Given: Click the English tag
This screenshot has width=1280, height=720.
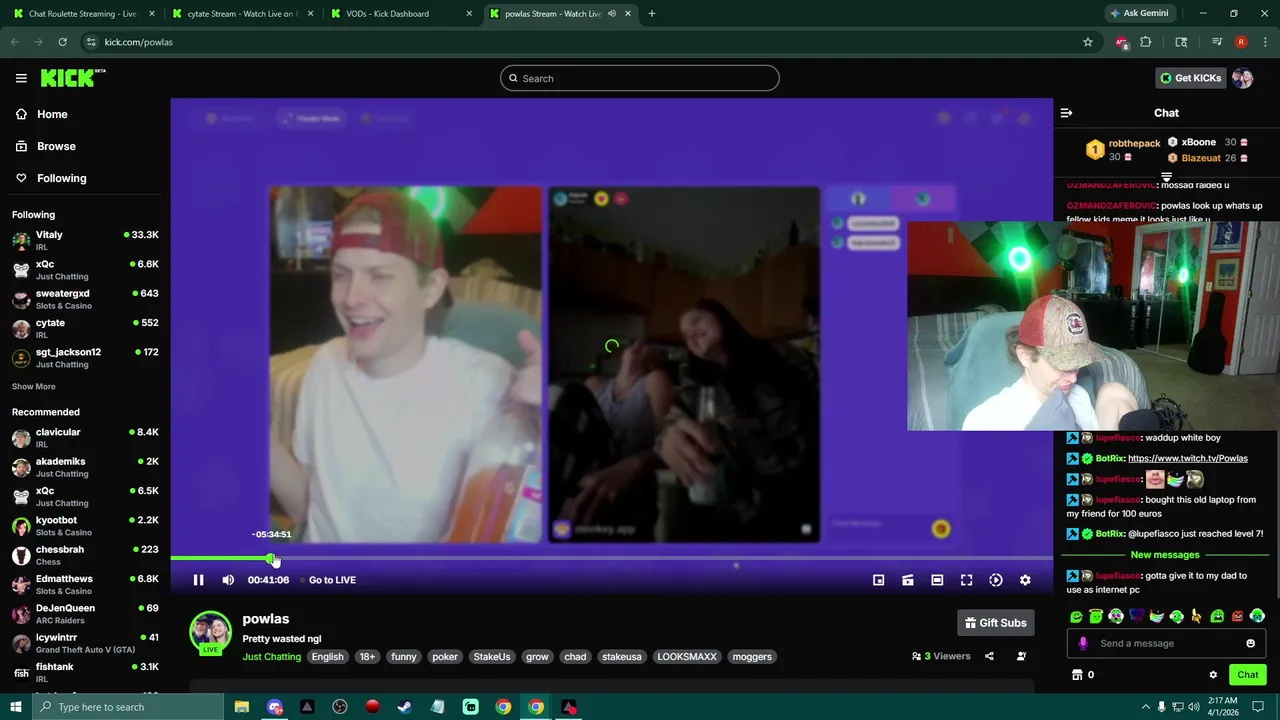Looking at the screenshot, I should coord(327,657).
